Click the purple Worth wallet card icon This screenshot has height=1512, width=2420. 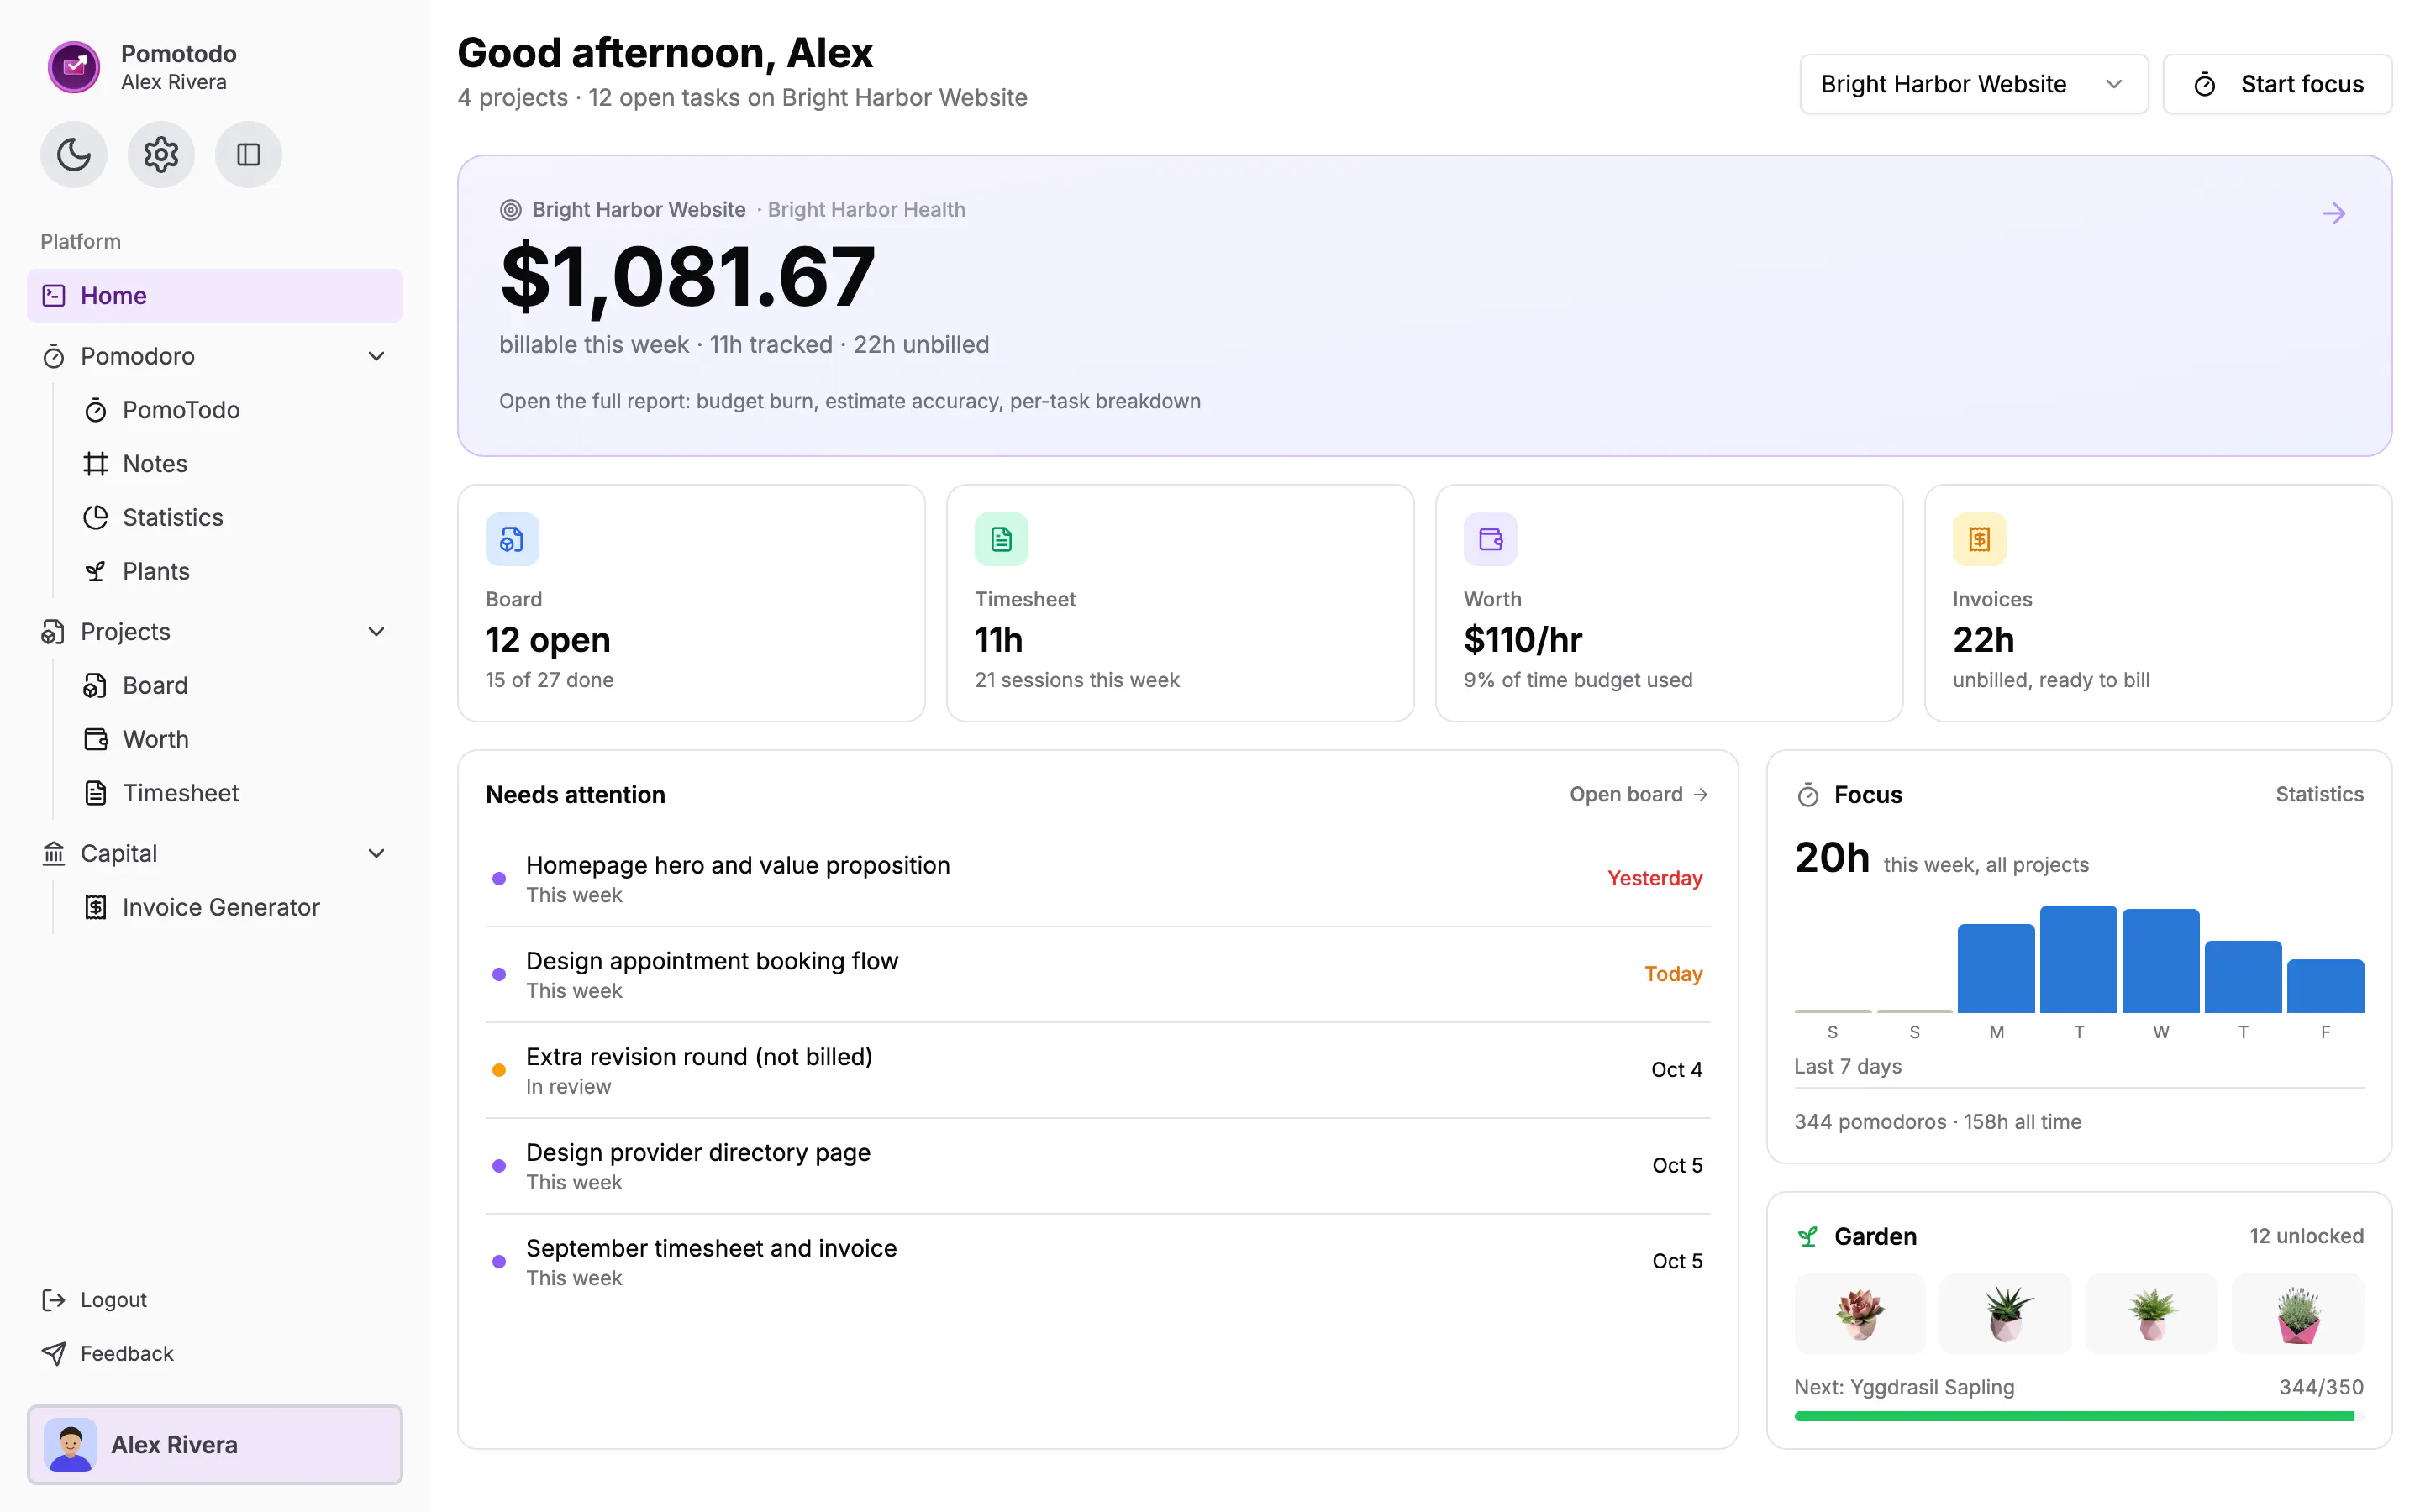click(x=1490, y=540)
